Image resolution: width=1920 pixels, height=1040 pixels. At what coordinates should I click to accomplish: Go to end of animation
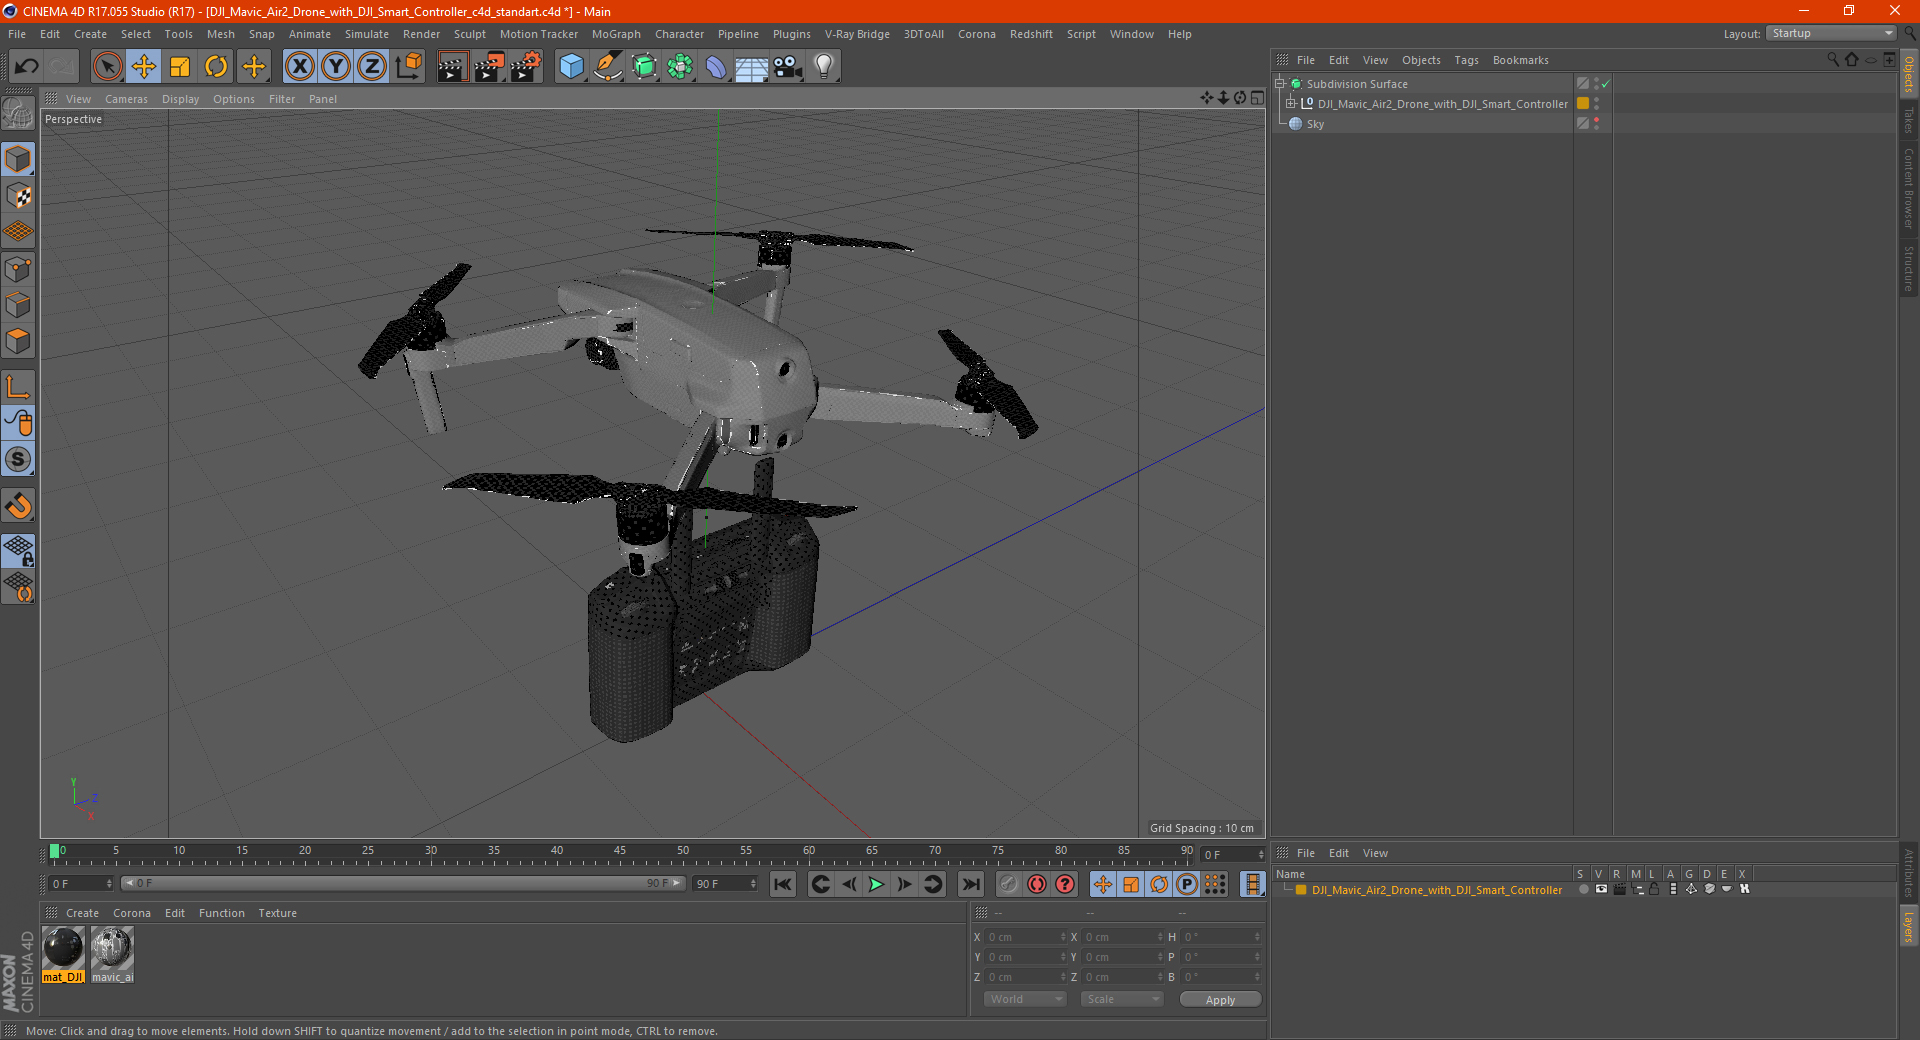coord(970,884)
